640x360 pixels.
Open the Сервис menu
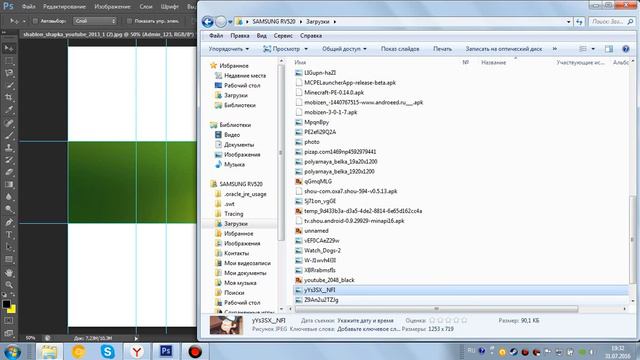283,36
